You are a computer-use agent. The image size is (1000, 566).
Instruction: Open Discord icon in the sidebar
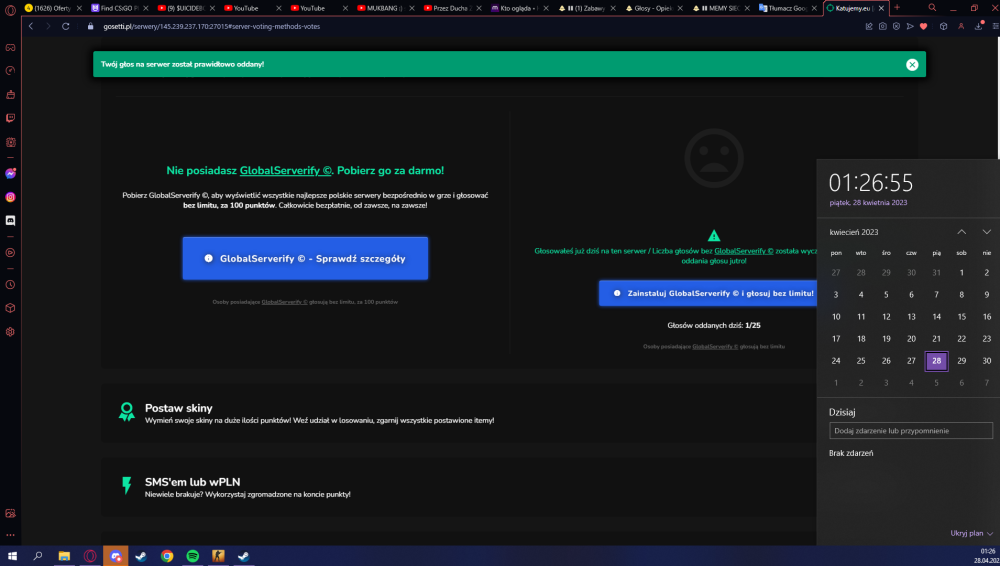coord(10,221)
